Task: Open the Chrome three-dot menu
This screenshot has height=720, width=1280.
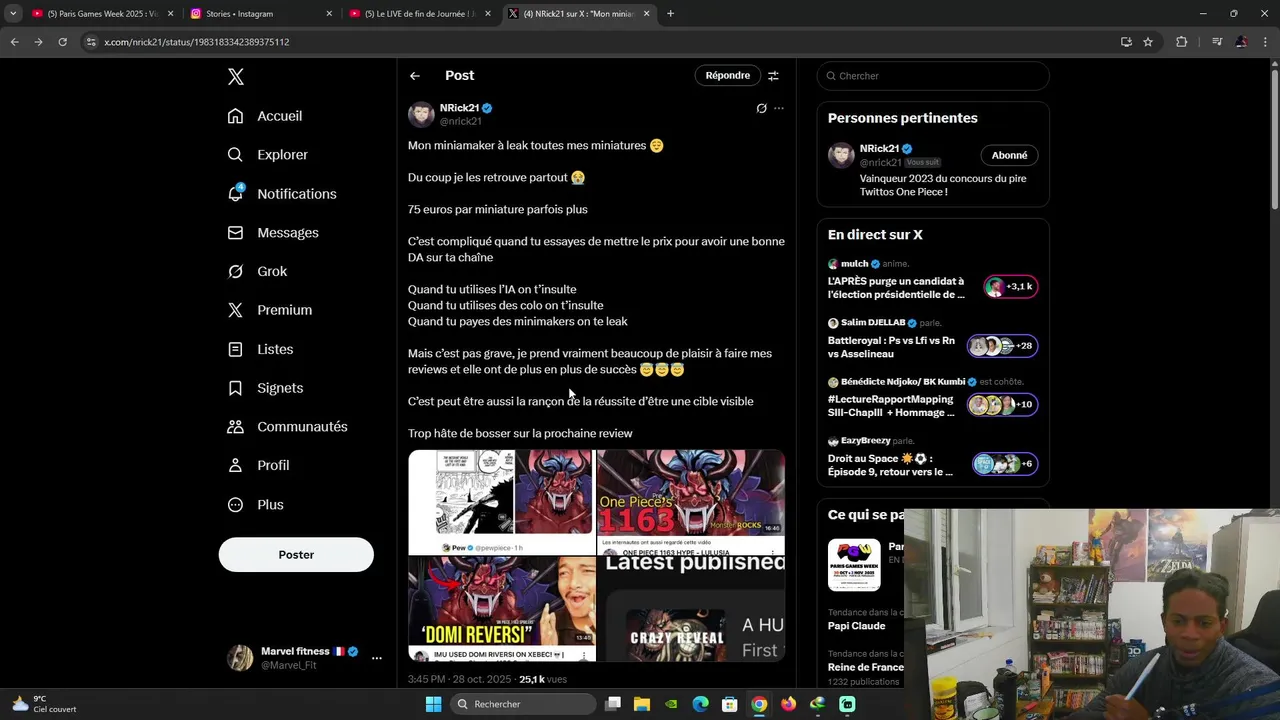Action: (x=1265, y=42)
